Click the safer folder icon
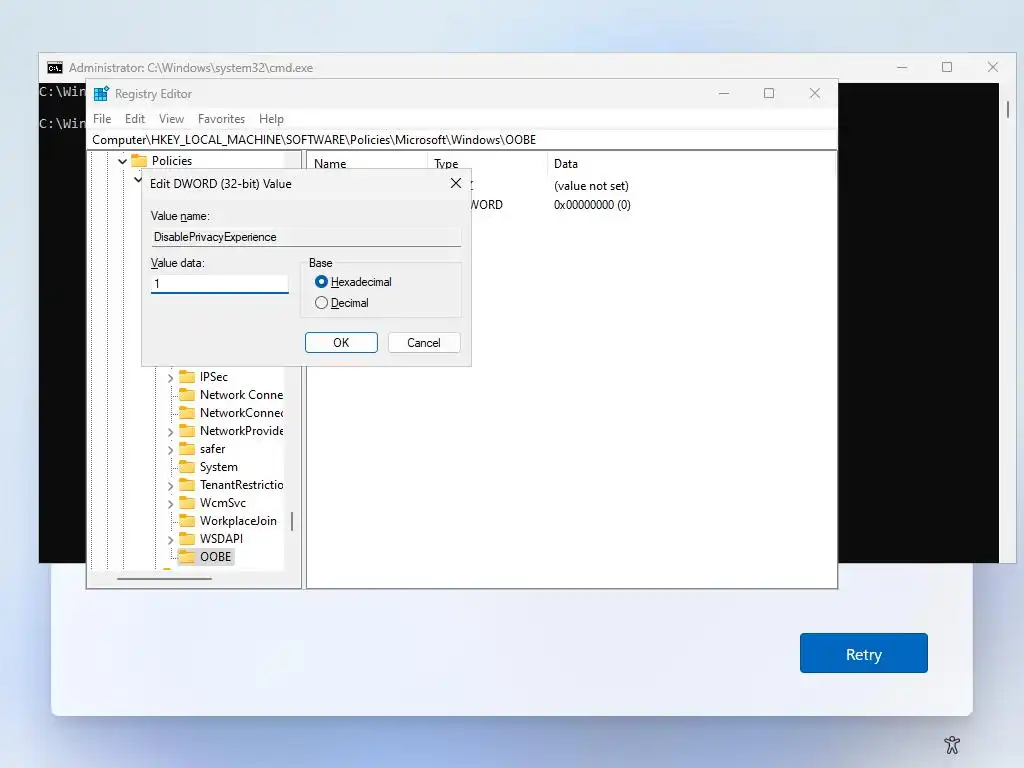The height and width of the screenshot is (768, 1024). pos(187,449)
